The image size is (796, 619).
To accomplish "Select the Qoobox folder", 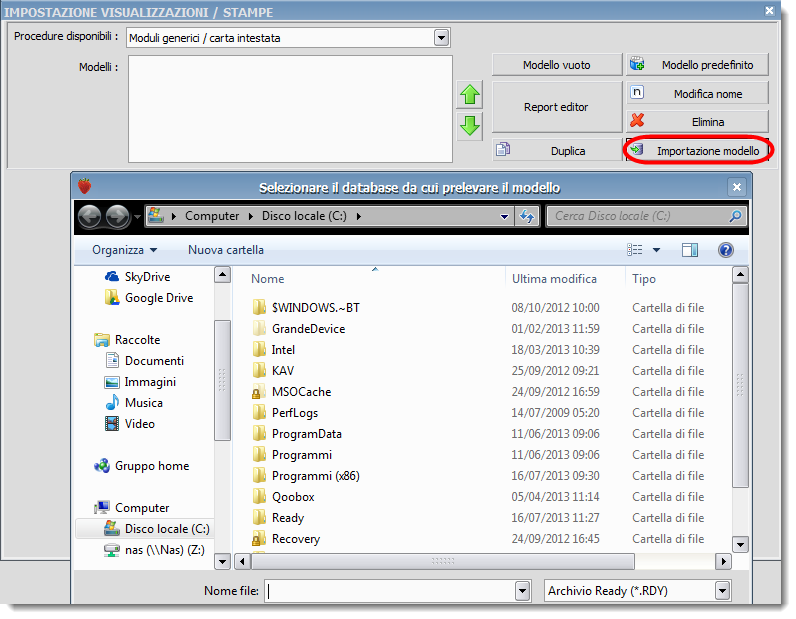I will tap(293, 497).
